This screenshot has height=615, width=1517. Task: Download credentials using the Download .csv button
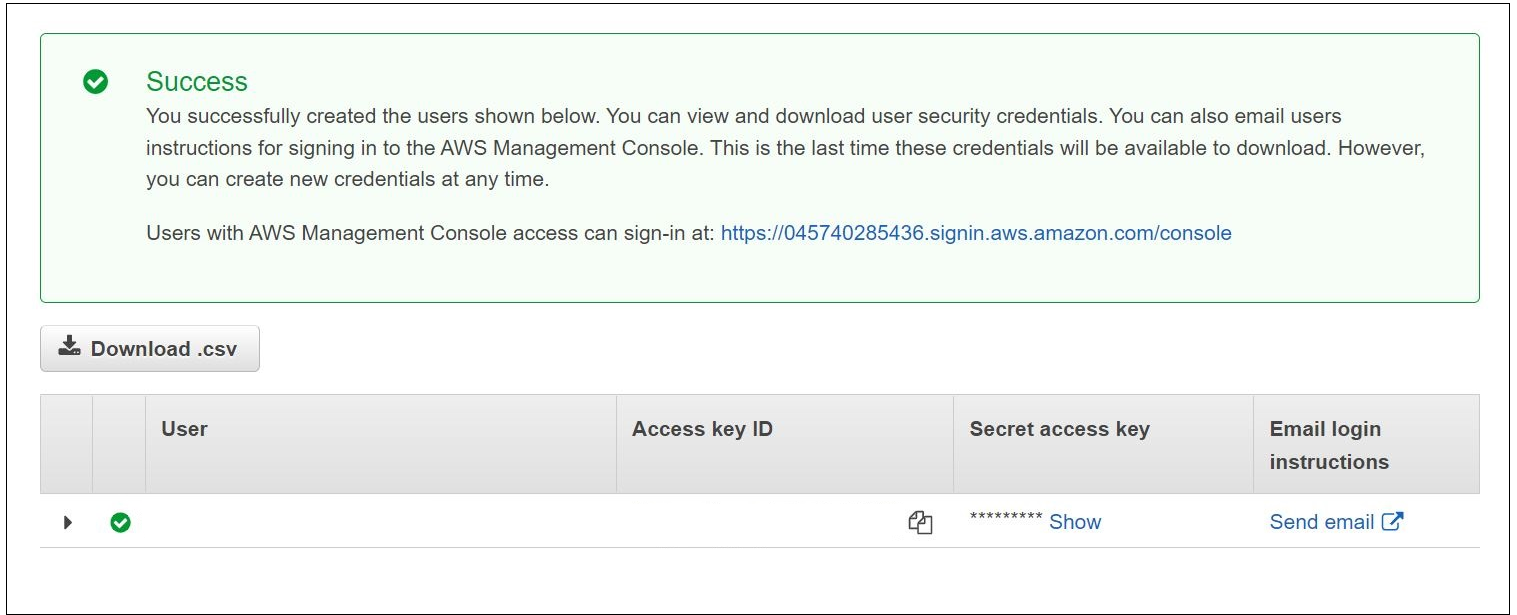click(149, 348)
